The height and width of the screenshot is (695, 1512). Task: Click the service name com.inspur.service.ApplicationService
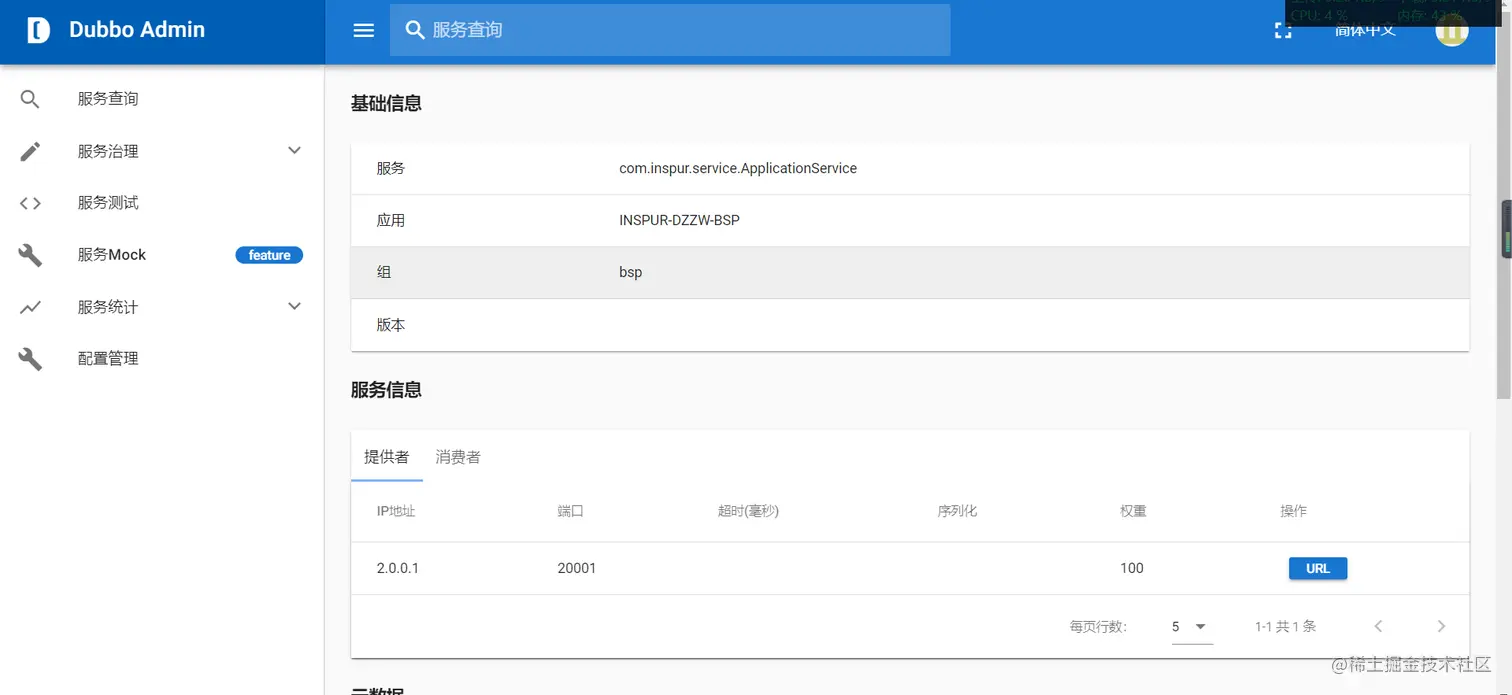pos(738,168)
